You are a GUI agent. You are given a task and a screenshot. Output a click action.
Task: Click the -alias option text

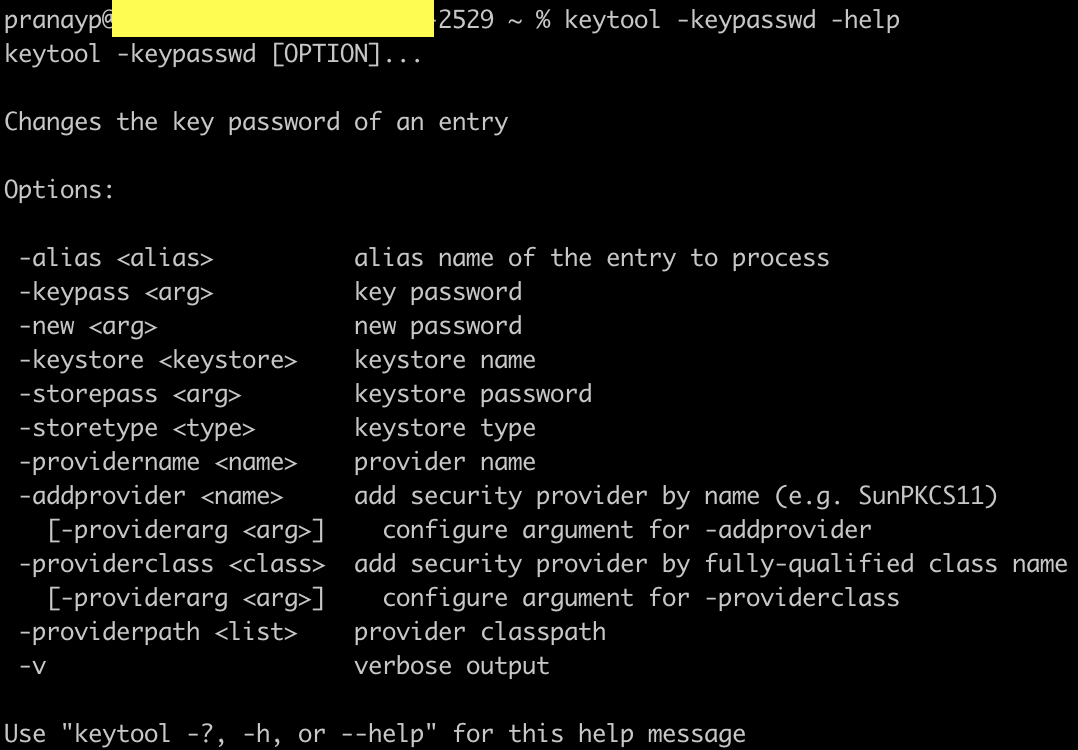(x=116, y=258)
